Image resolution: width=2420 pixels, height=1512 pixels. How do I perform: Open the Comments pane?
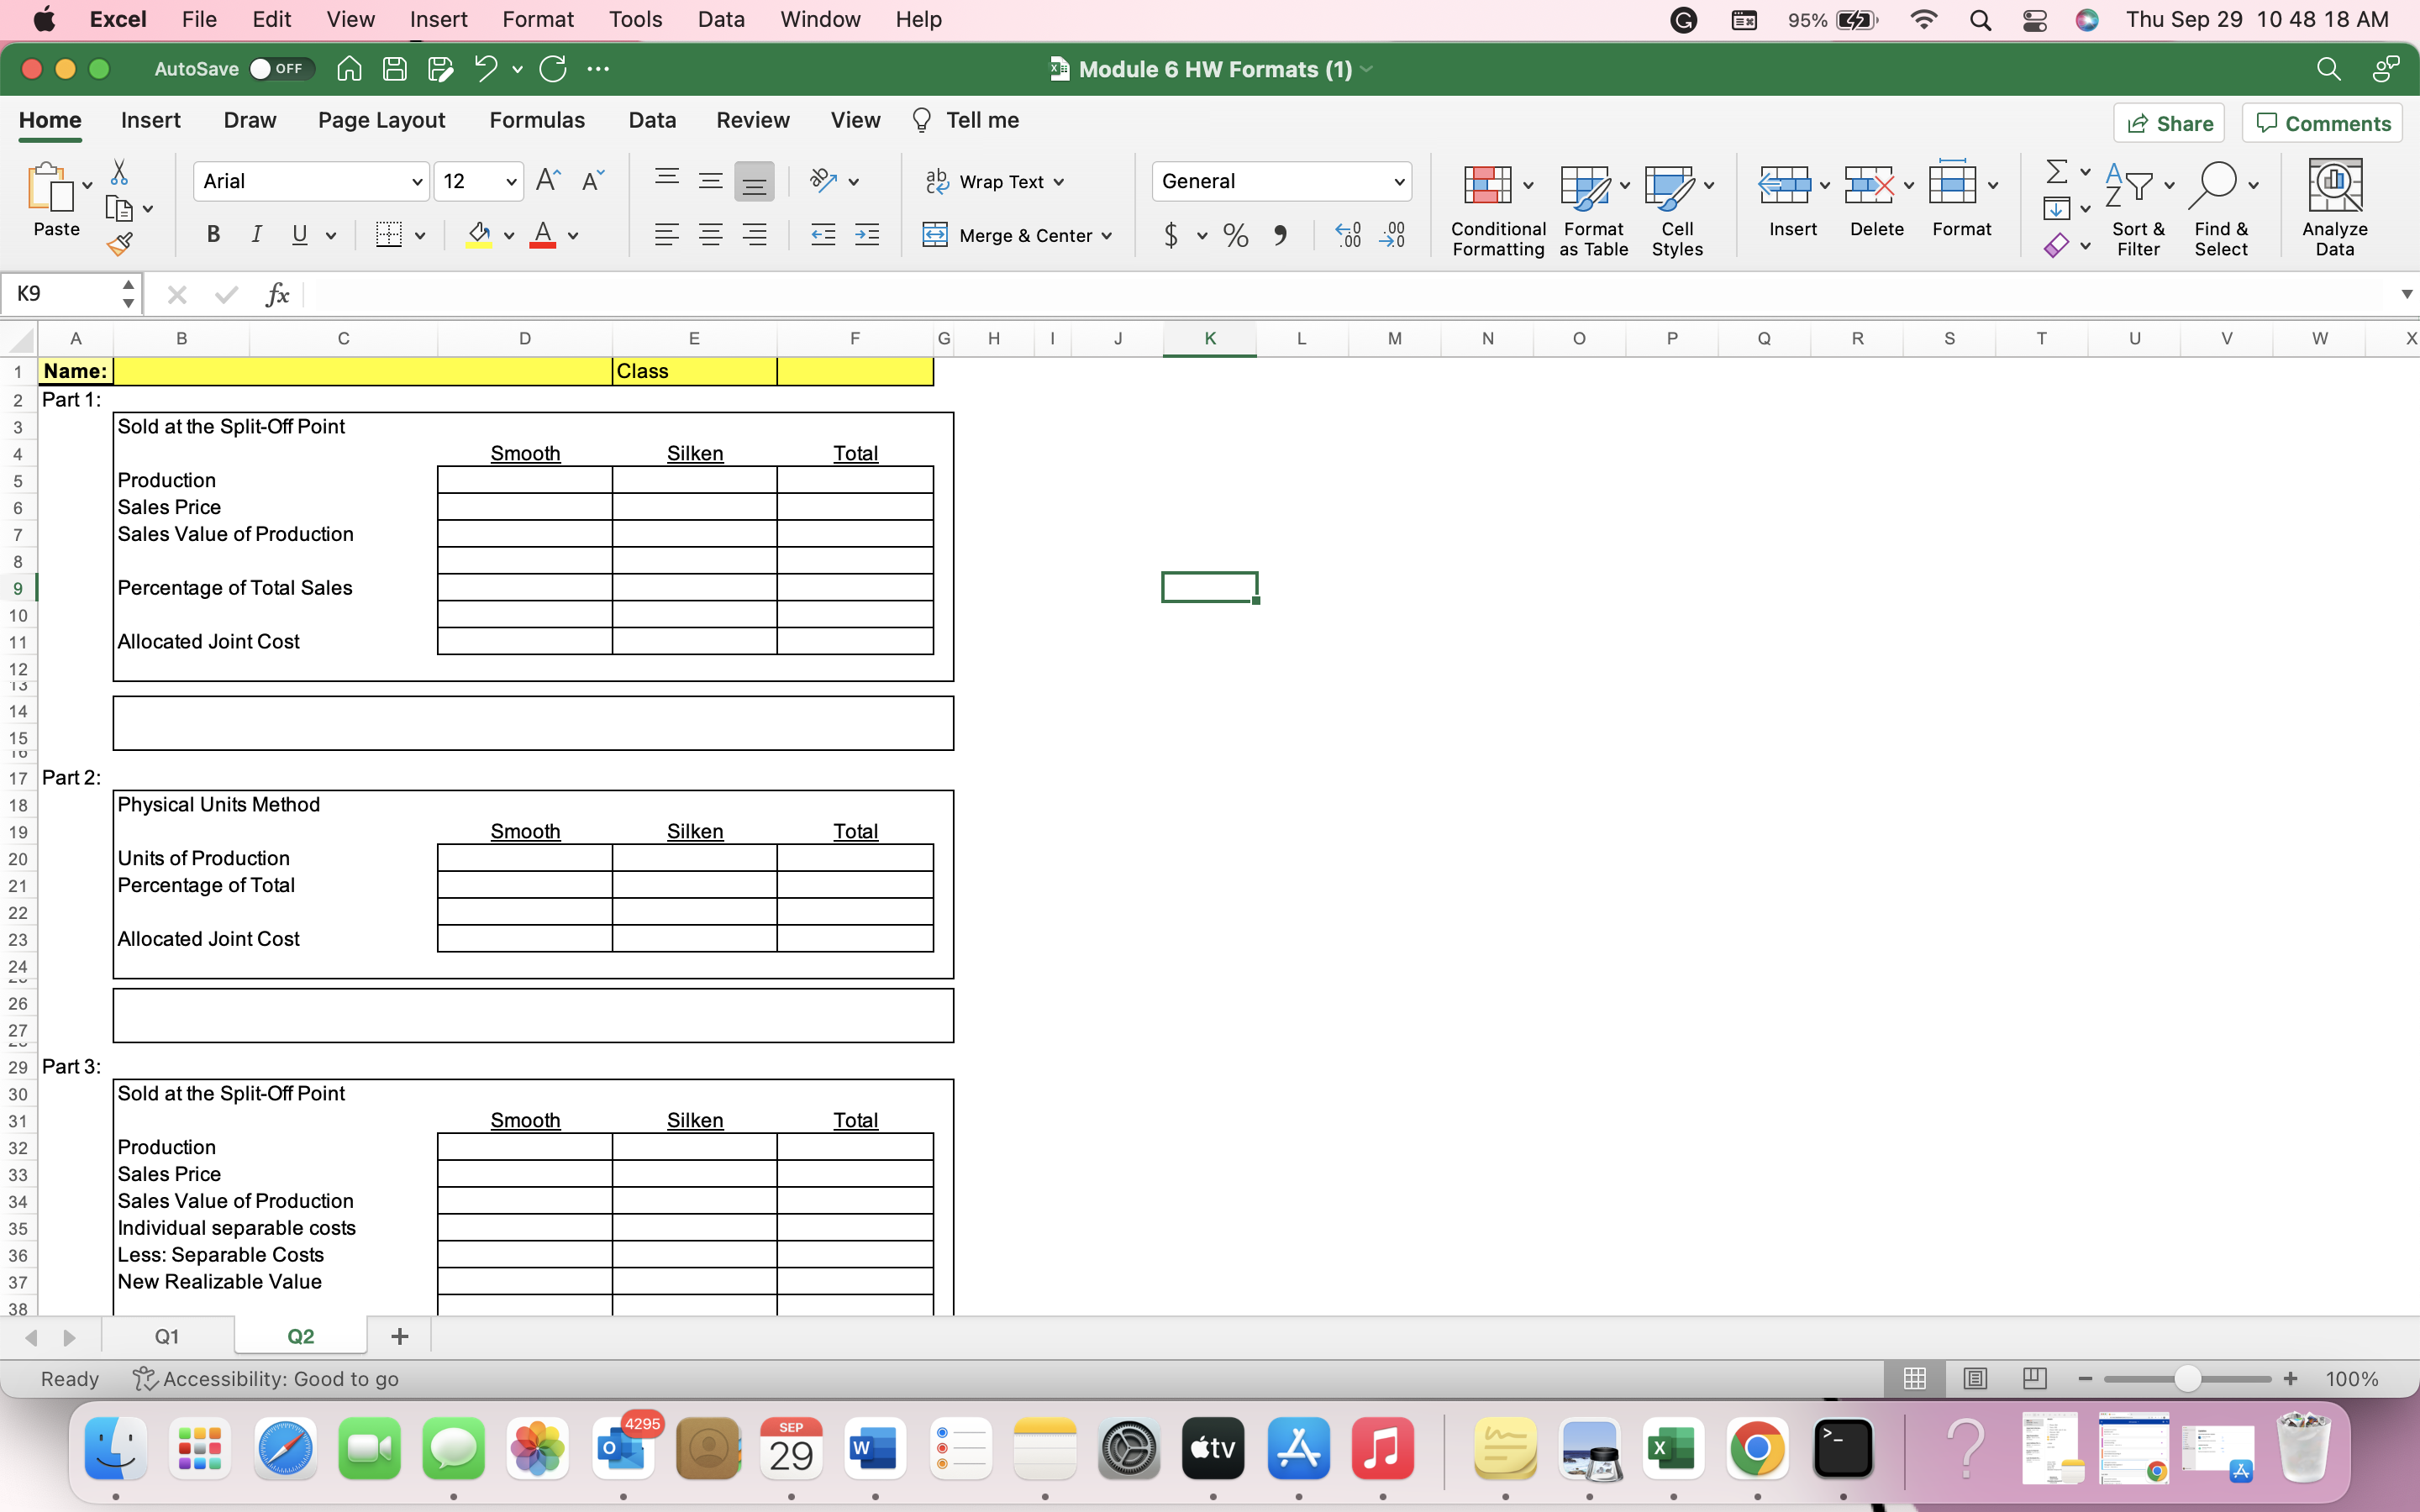[2321, 122]
